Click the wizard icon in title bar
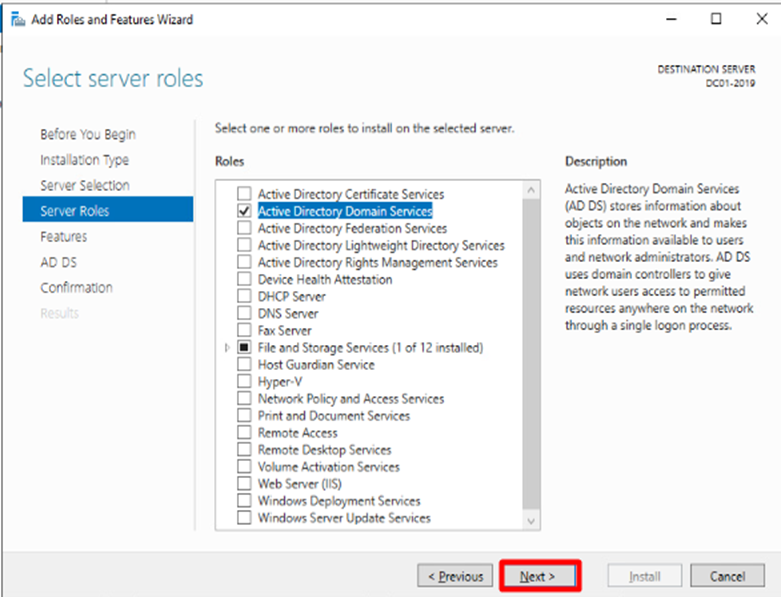Screen dimensions: 781x597 coord(16,19)
